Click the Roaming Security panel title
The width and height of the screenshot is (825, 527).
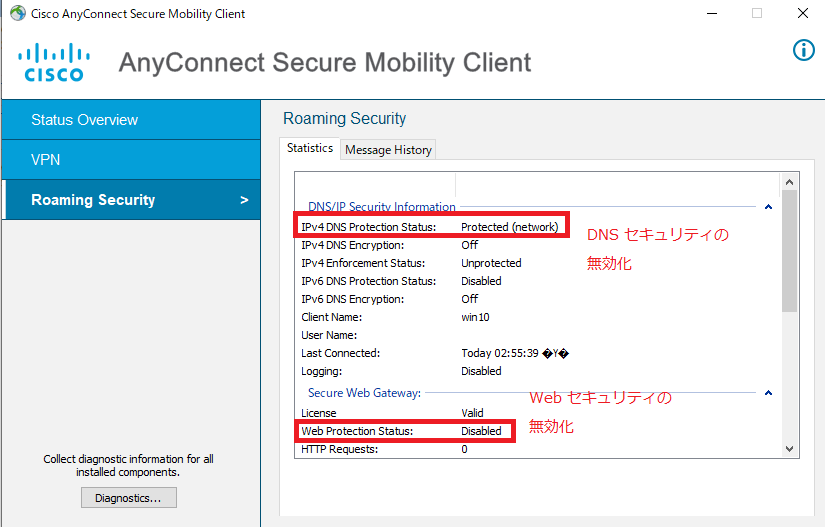click(x=345, y=118)
